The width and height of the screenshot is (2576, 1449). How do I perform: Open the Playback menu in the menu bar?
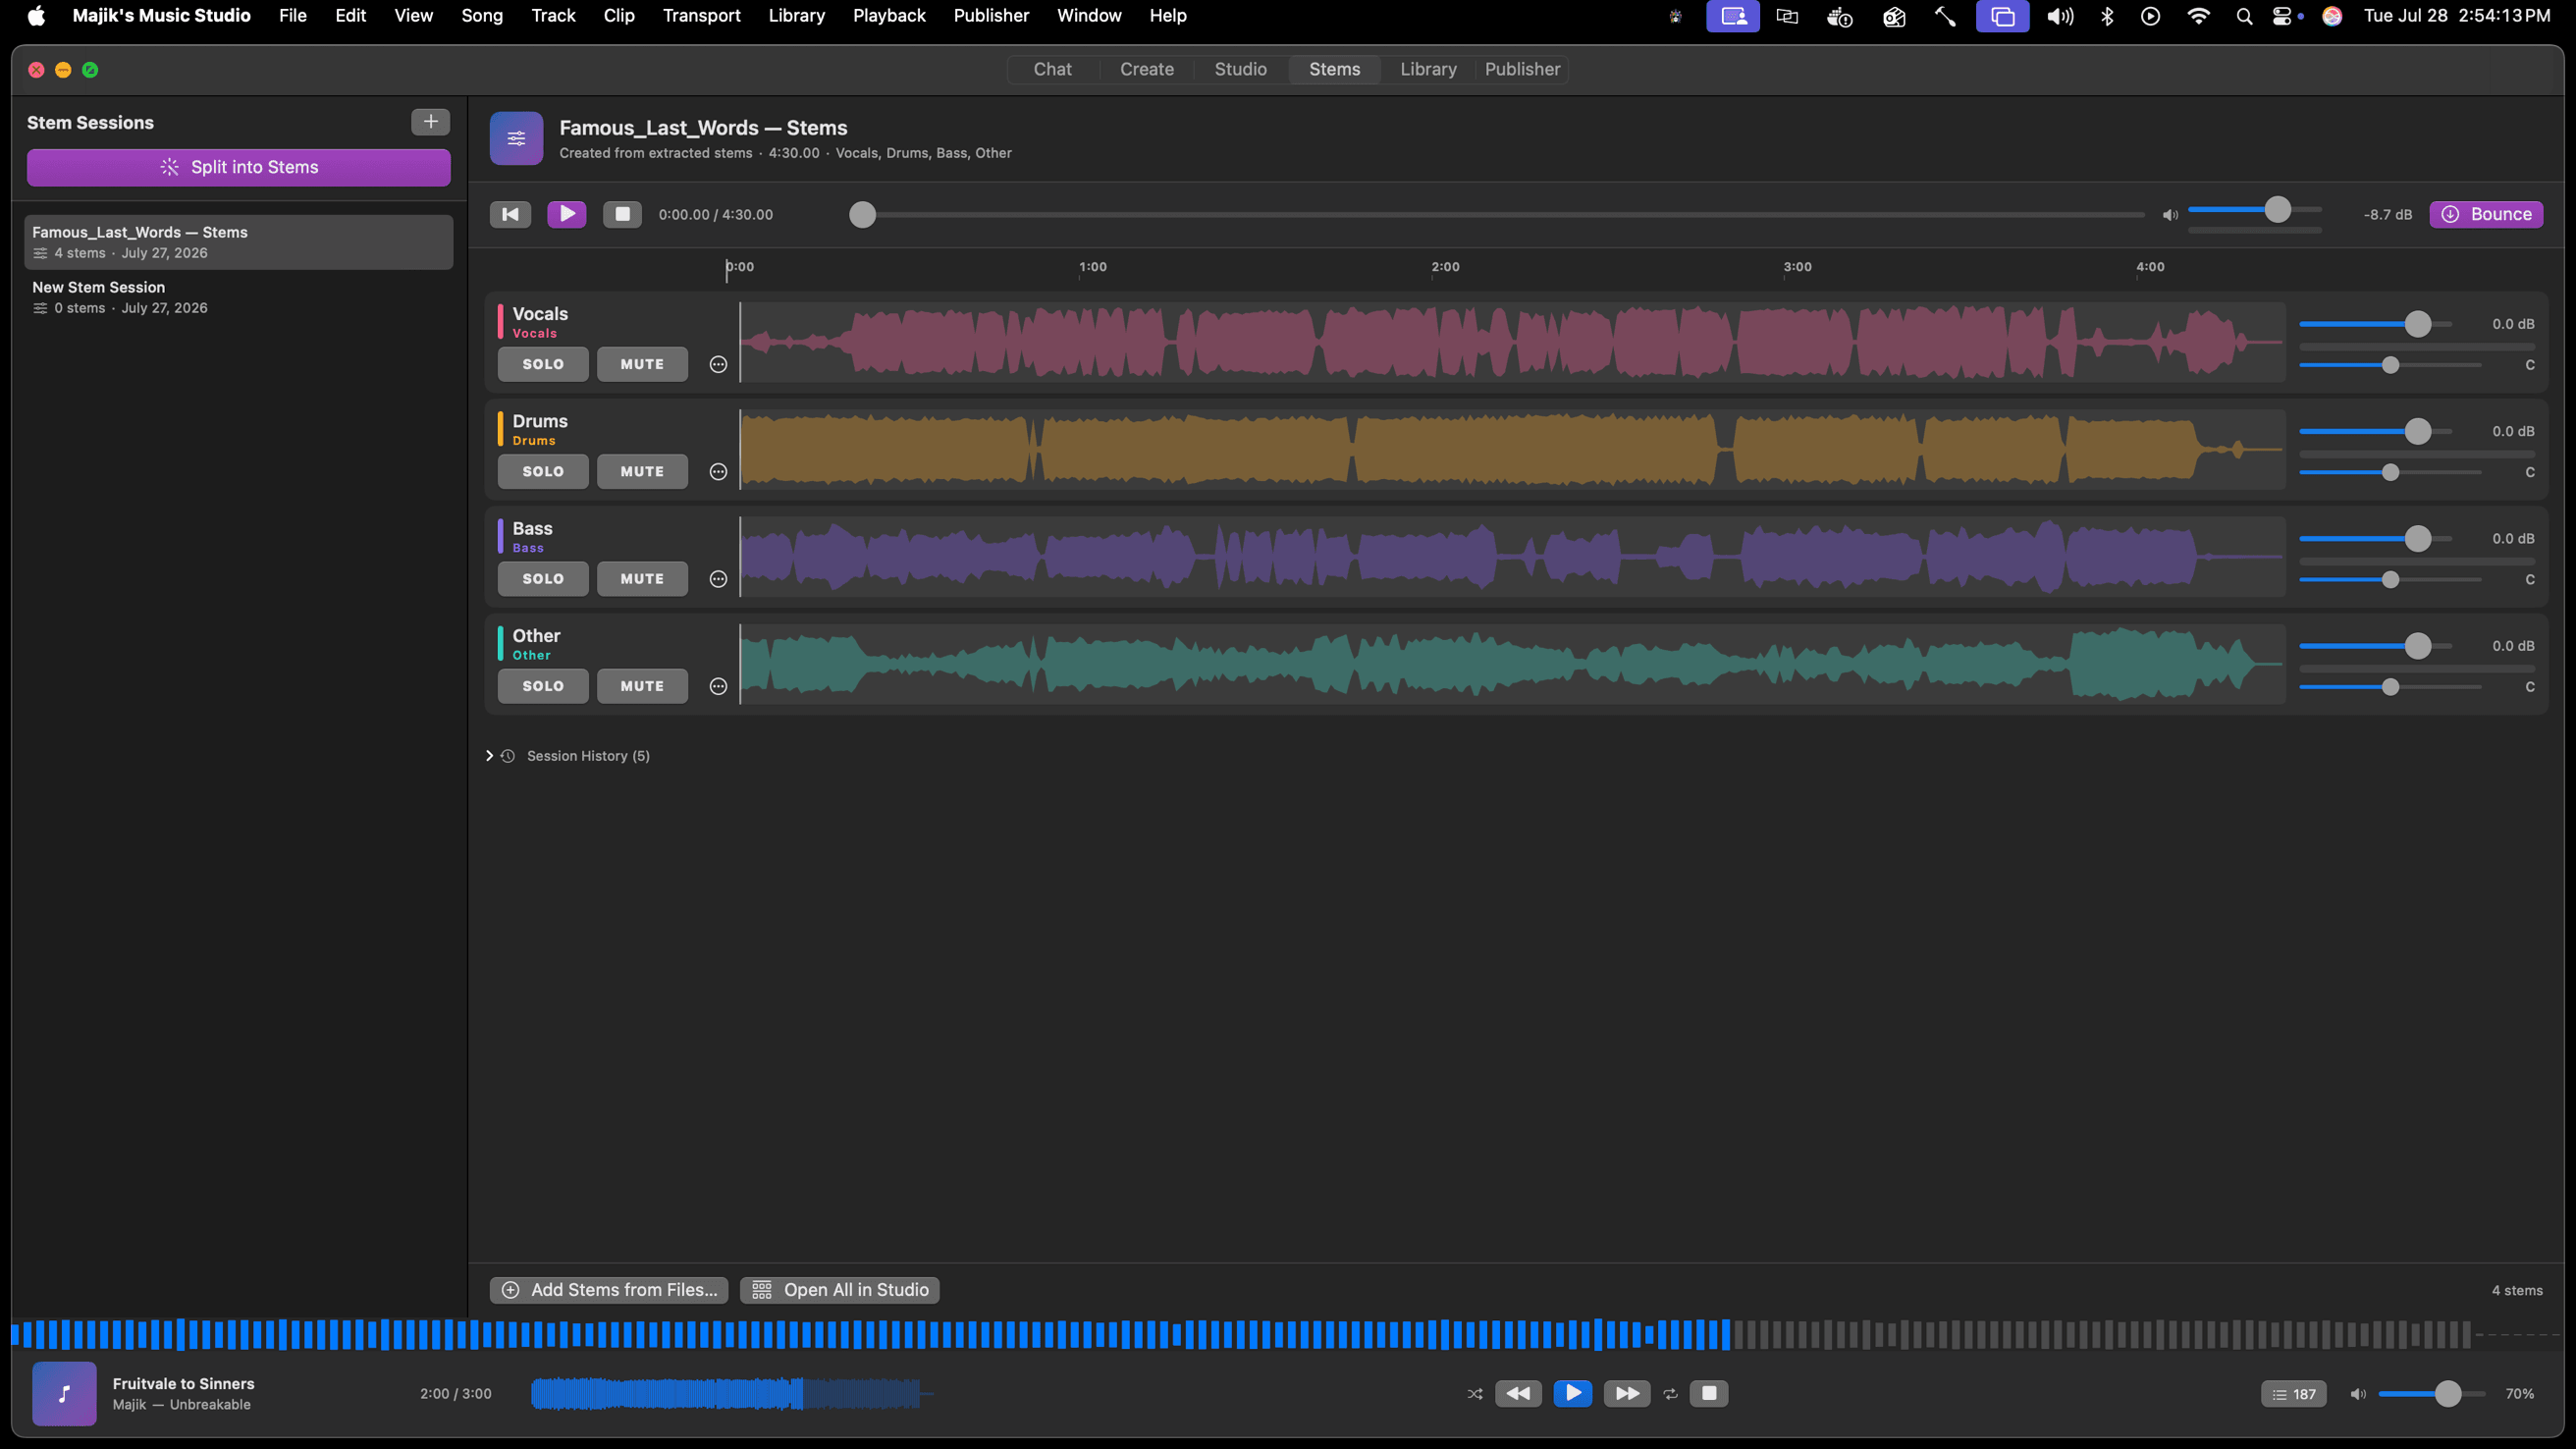coord(889,16)
